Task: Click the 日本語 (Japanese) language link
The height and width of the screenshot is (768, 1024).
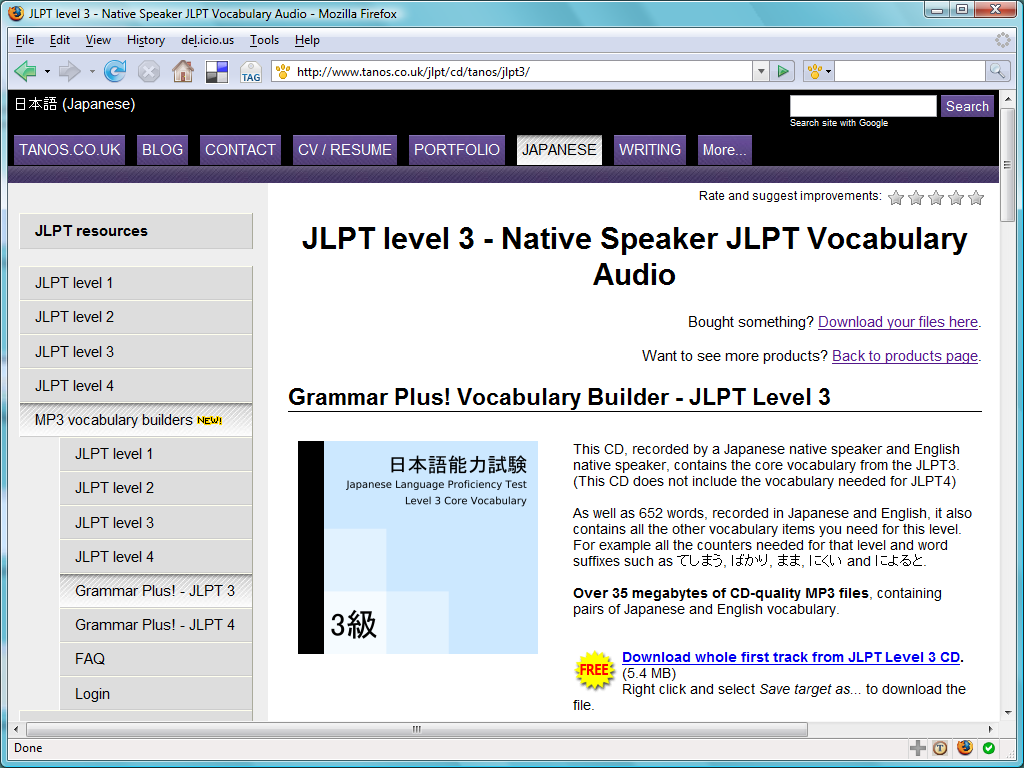Action: (74, 104)
